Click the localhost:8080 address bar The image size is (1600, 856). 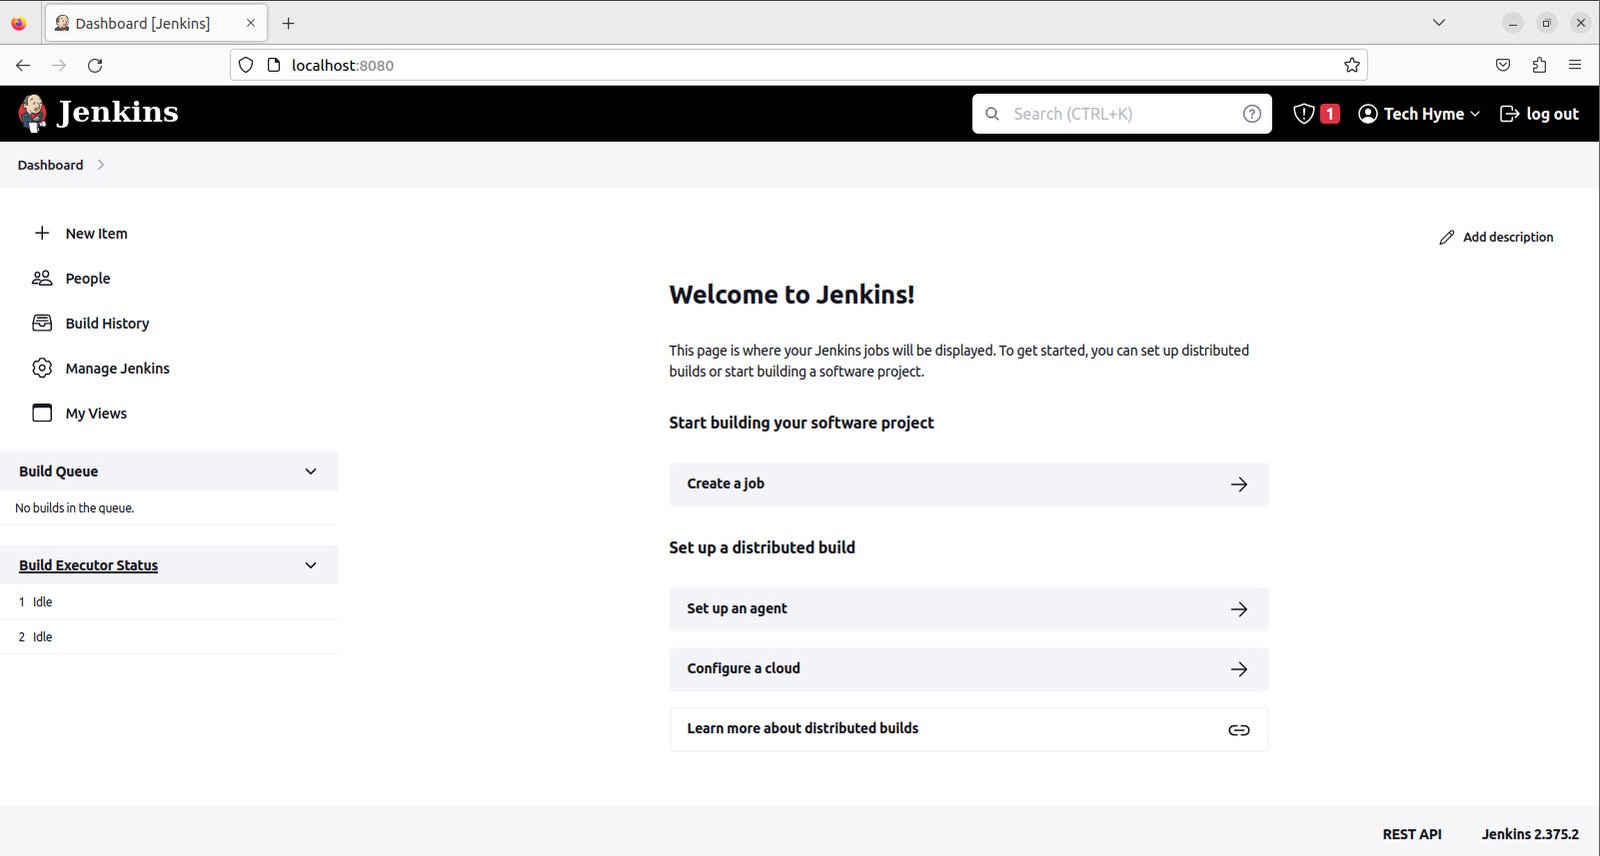800,65
